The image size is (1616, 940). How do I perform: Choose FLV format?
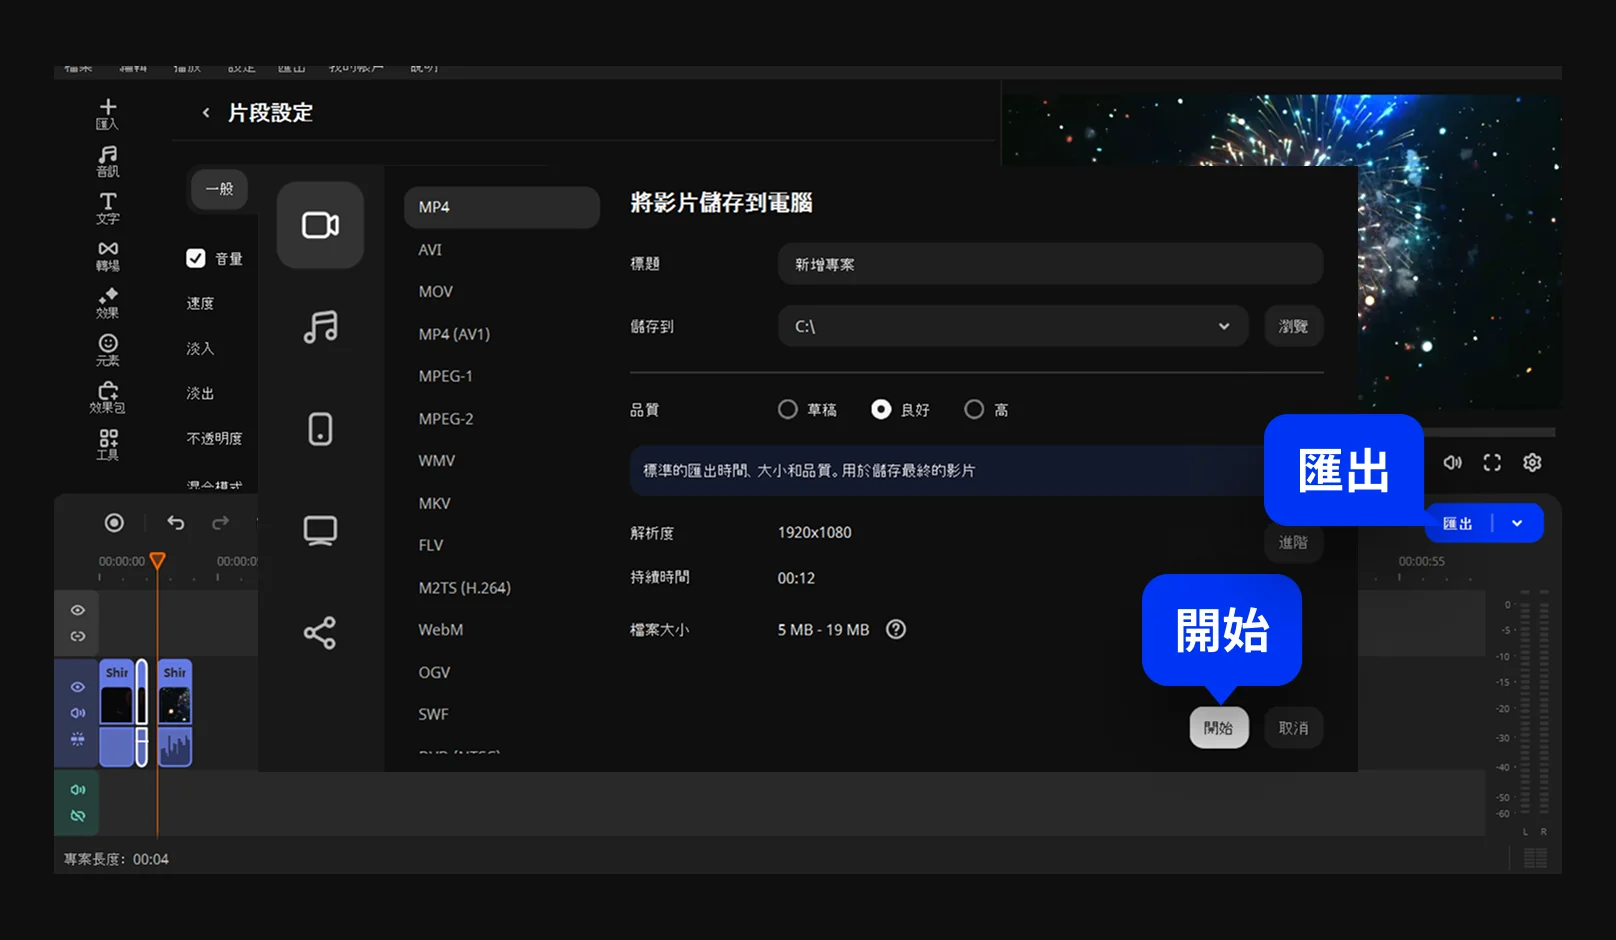point(431,545)
